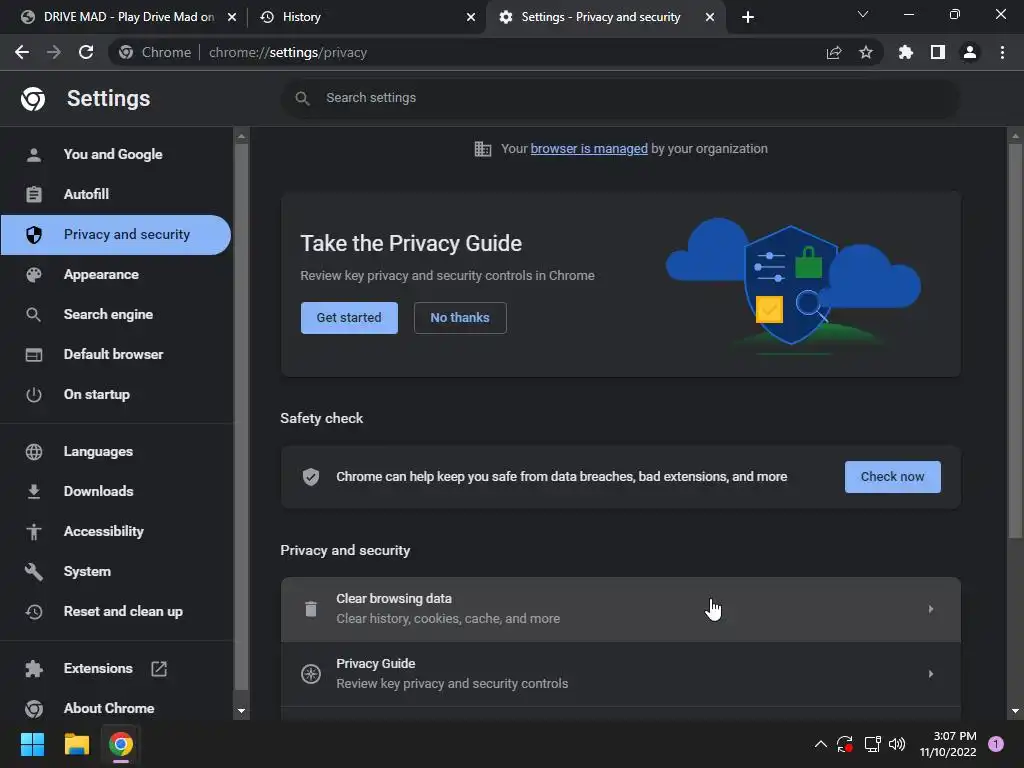
Task: Open external link icon next to Extensions
Action: [159, 668]
